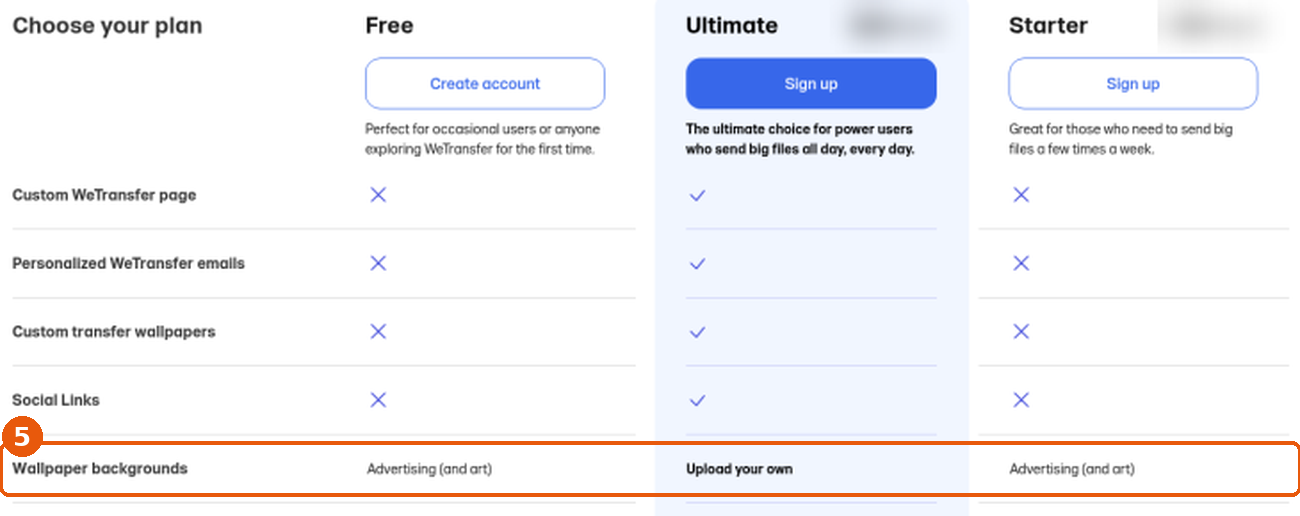The image size is (1300, 516).
Task: Click the Wallpaper backgrounds row label
Action: pos(100,468)
